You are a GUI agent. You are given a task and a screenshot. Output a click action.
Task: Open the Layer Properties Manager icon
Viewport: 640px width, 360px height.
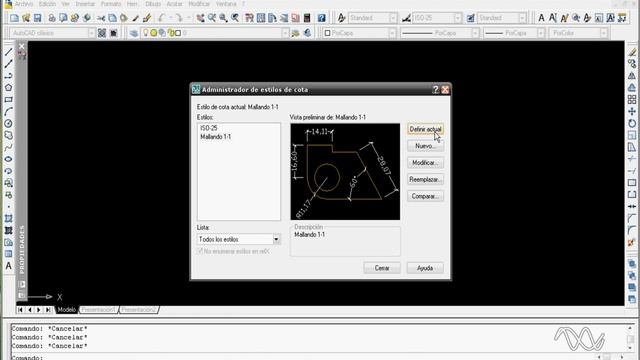tap(133, 33)
